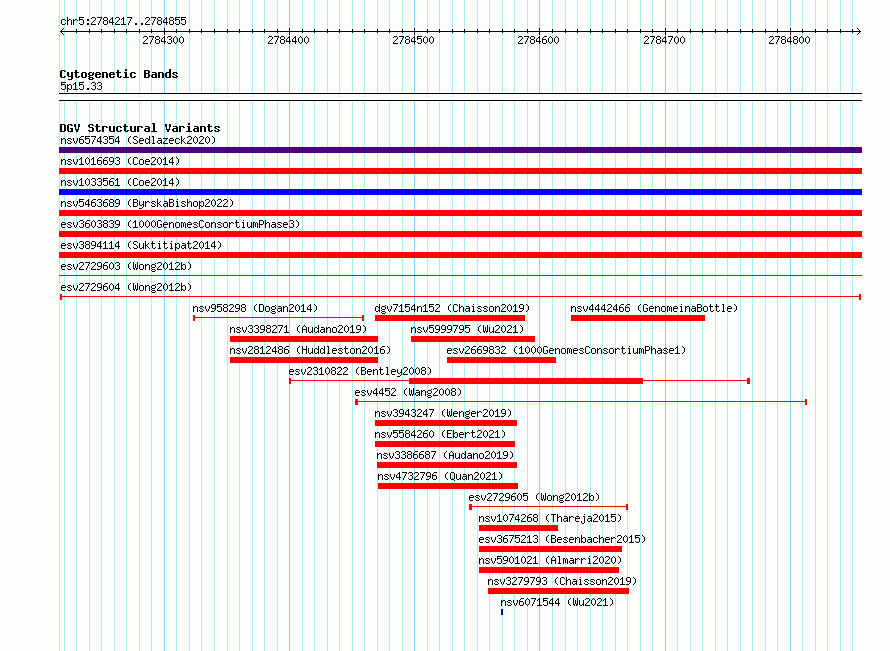
Task: Click ruler position 2784800
Action: (789, 40)
